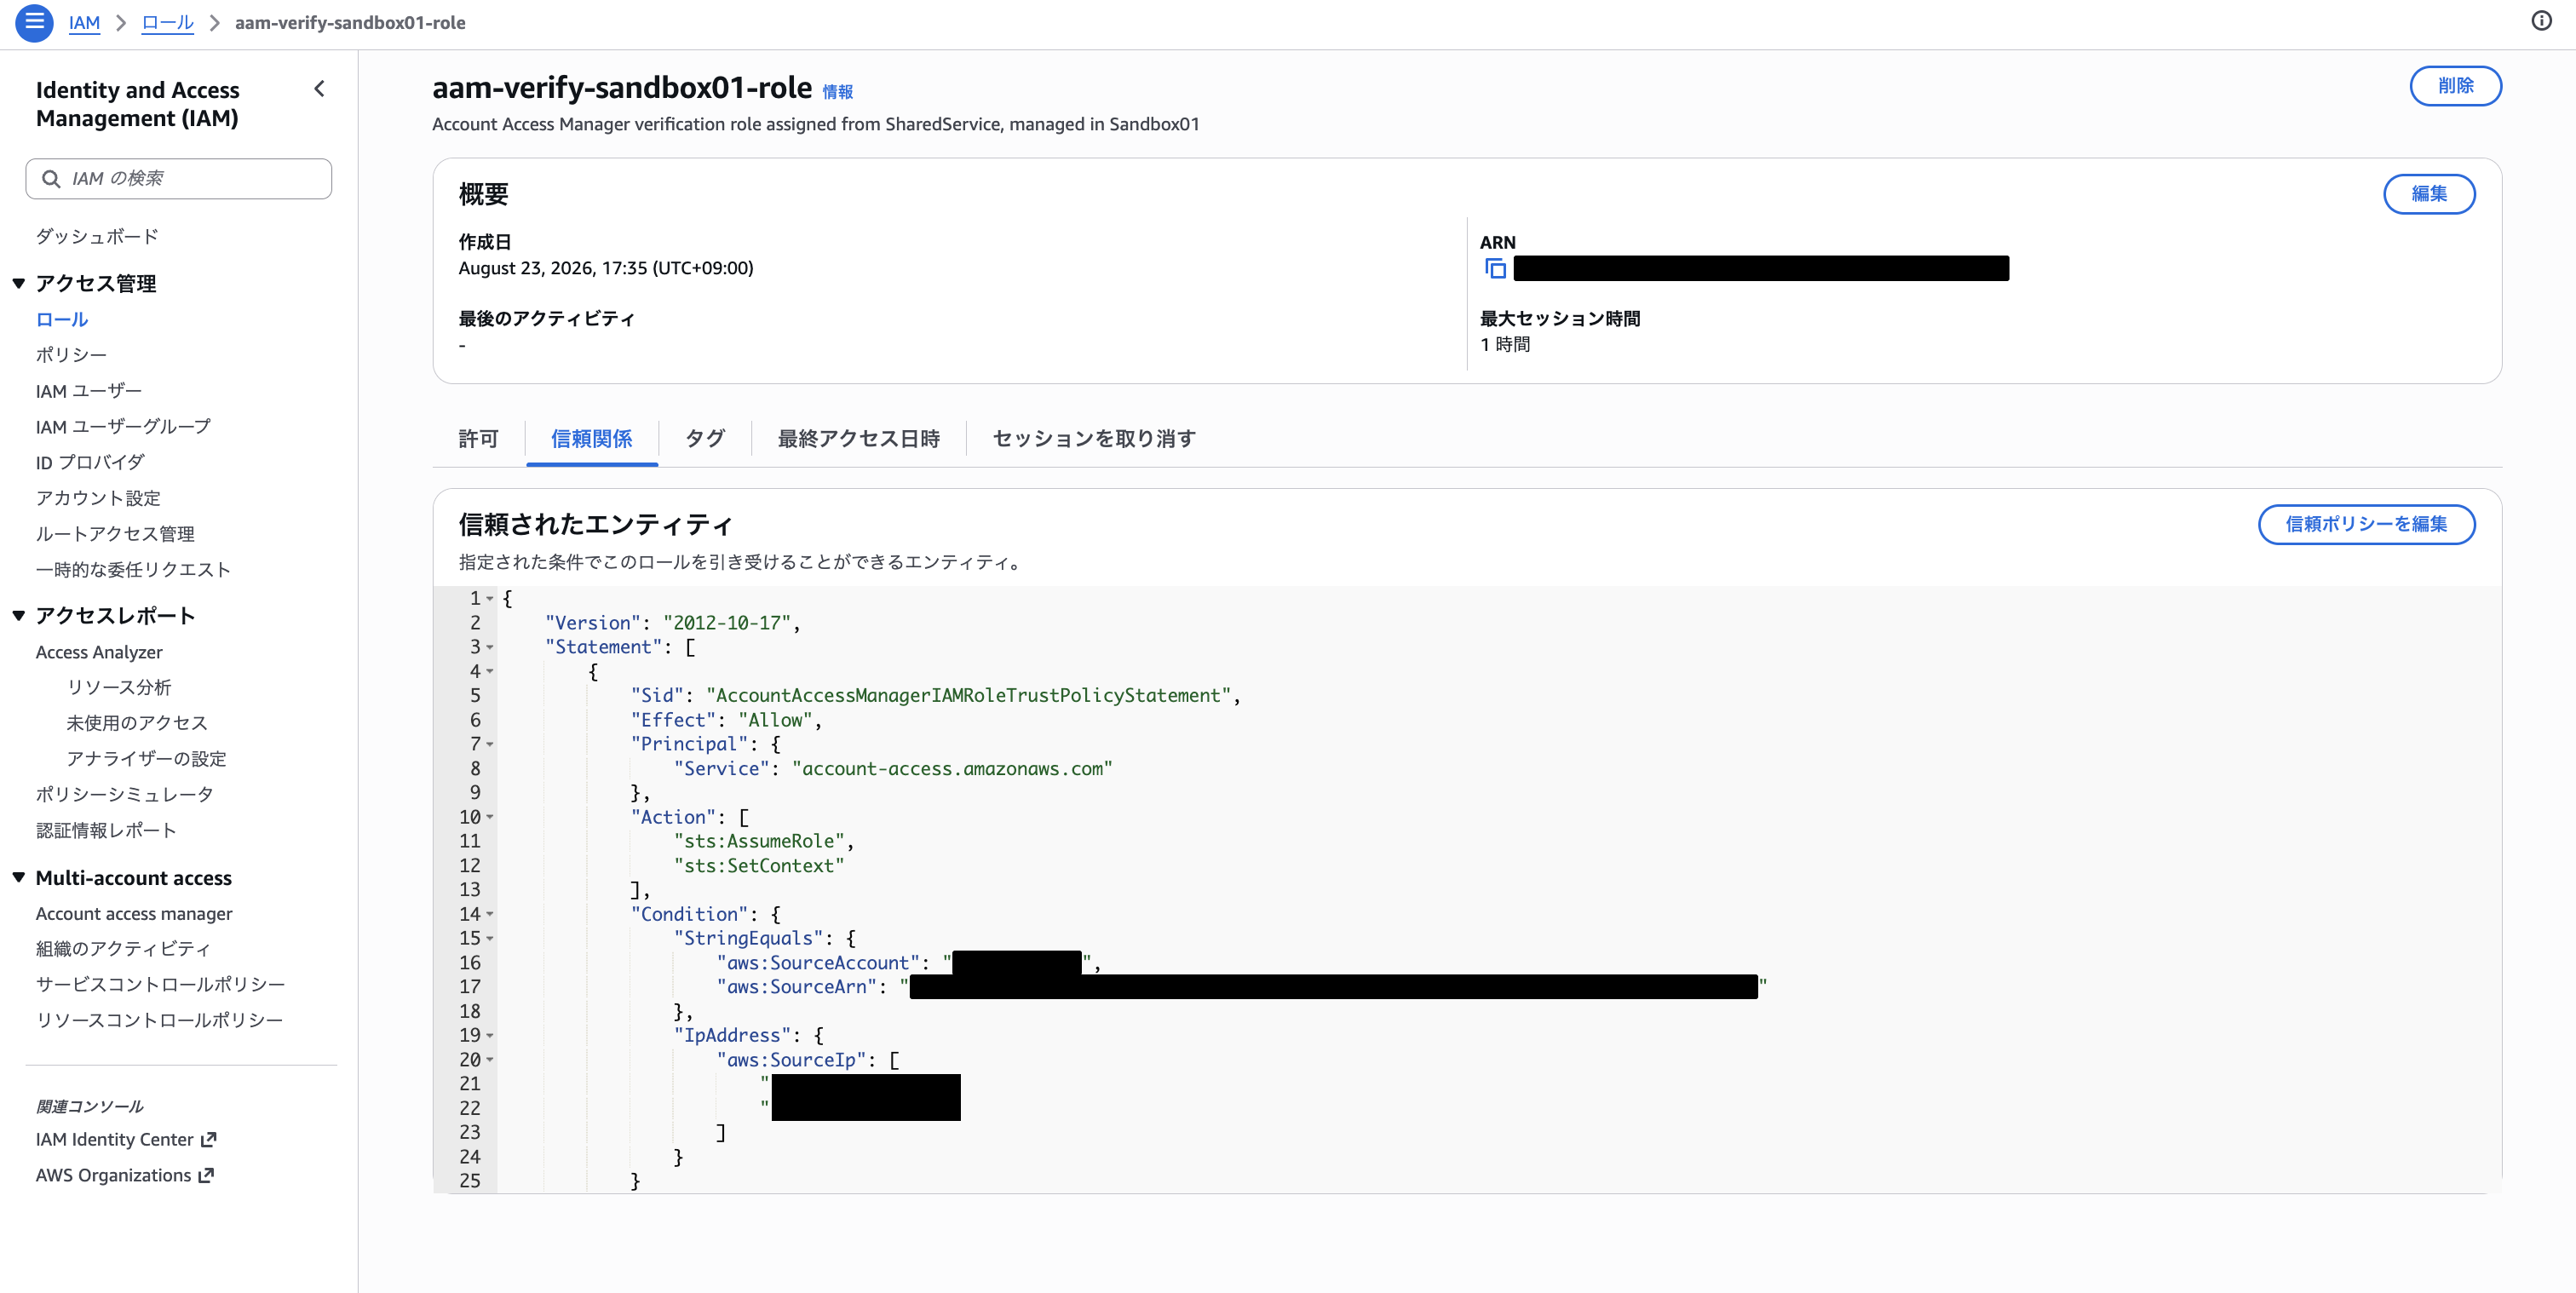
Task: Open the hamburger navigation menu
Action: 34,22
